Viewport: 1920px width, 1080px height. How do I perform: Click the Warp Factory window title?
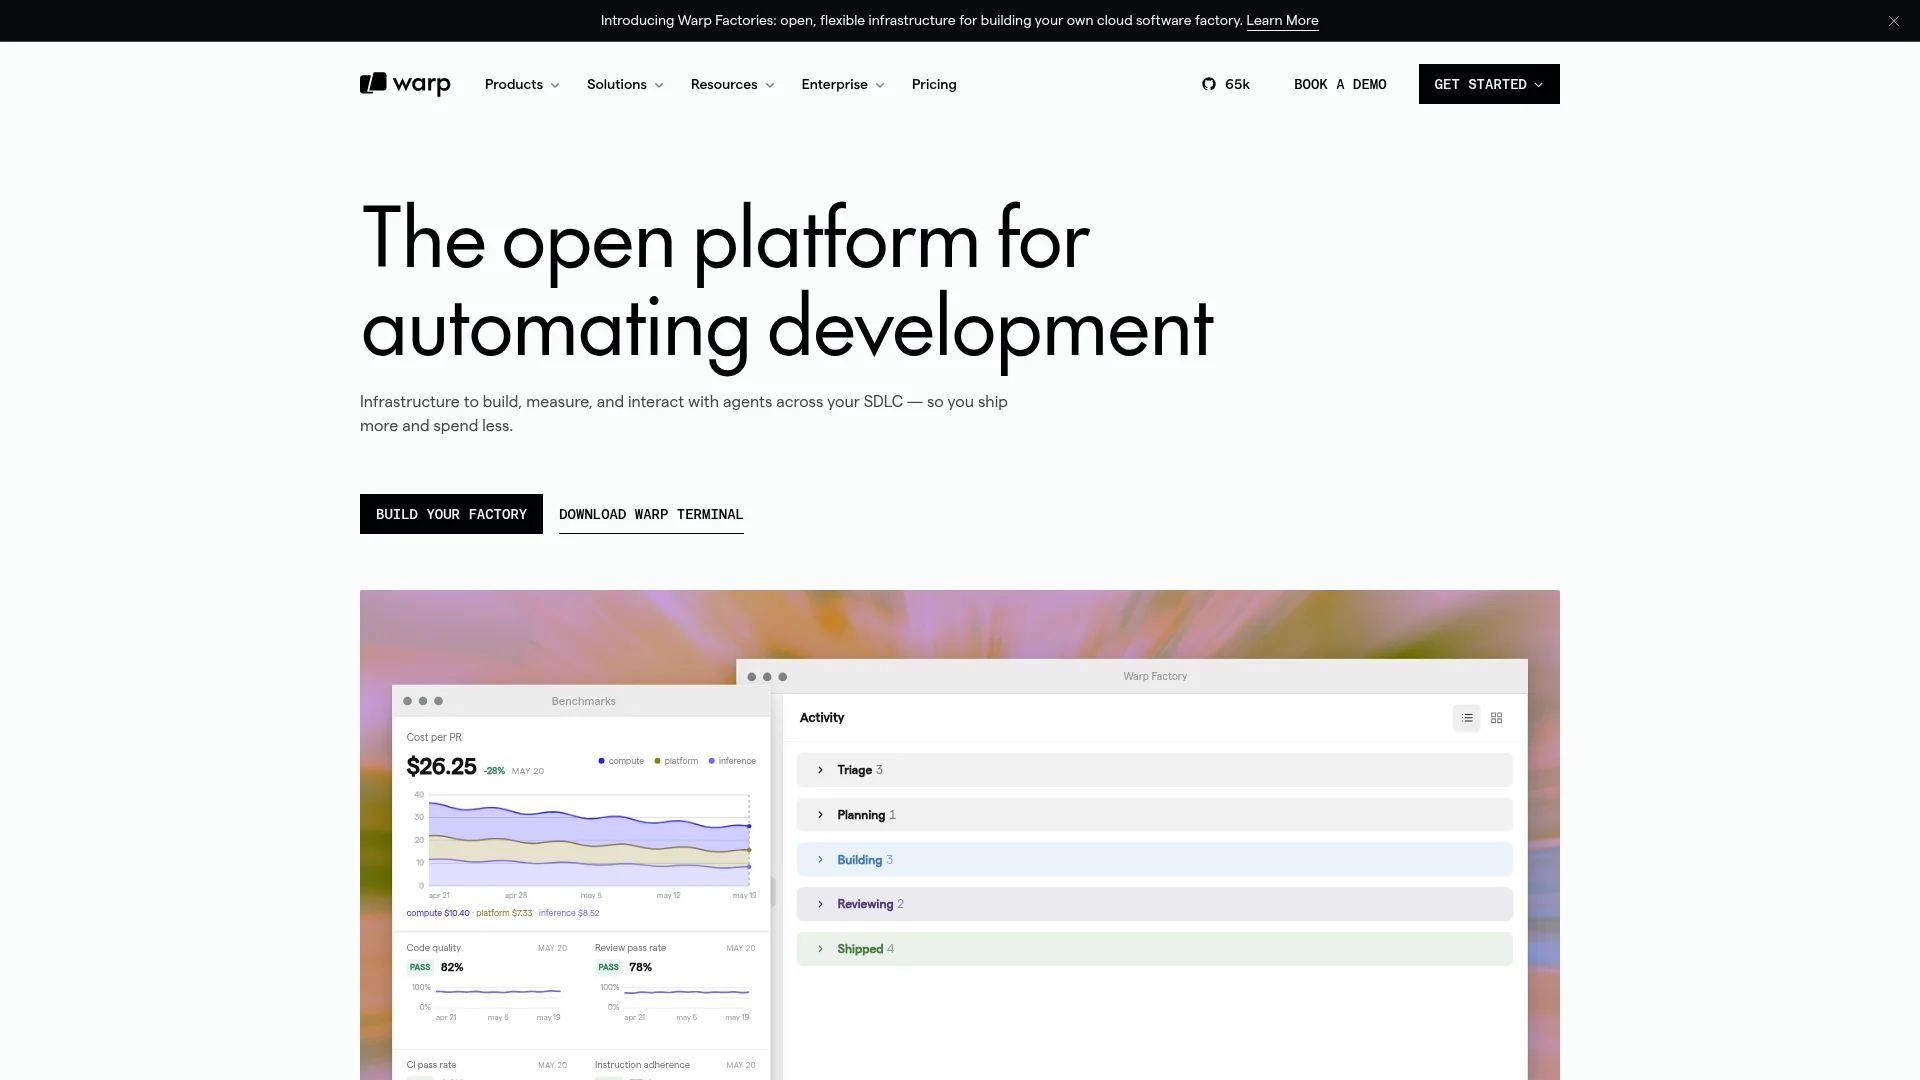(x=1155, y=676)
